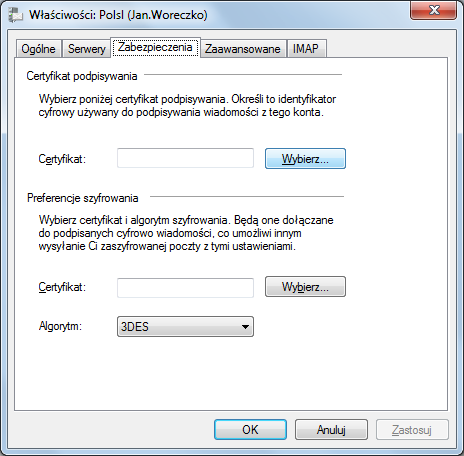Click the account icon in title bar
This screenshot has width=464, height=456.
click(15, 15)
